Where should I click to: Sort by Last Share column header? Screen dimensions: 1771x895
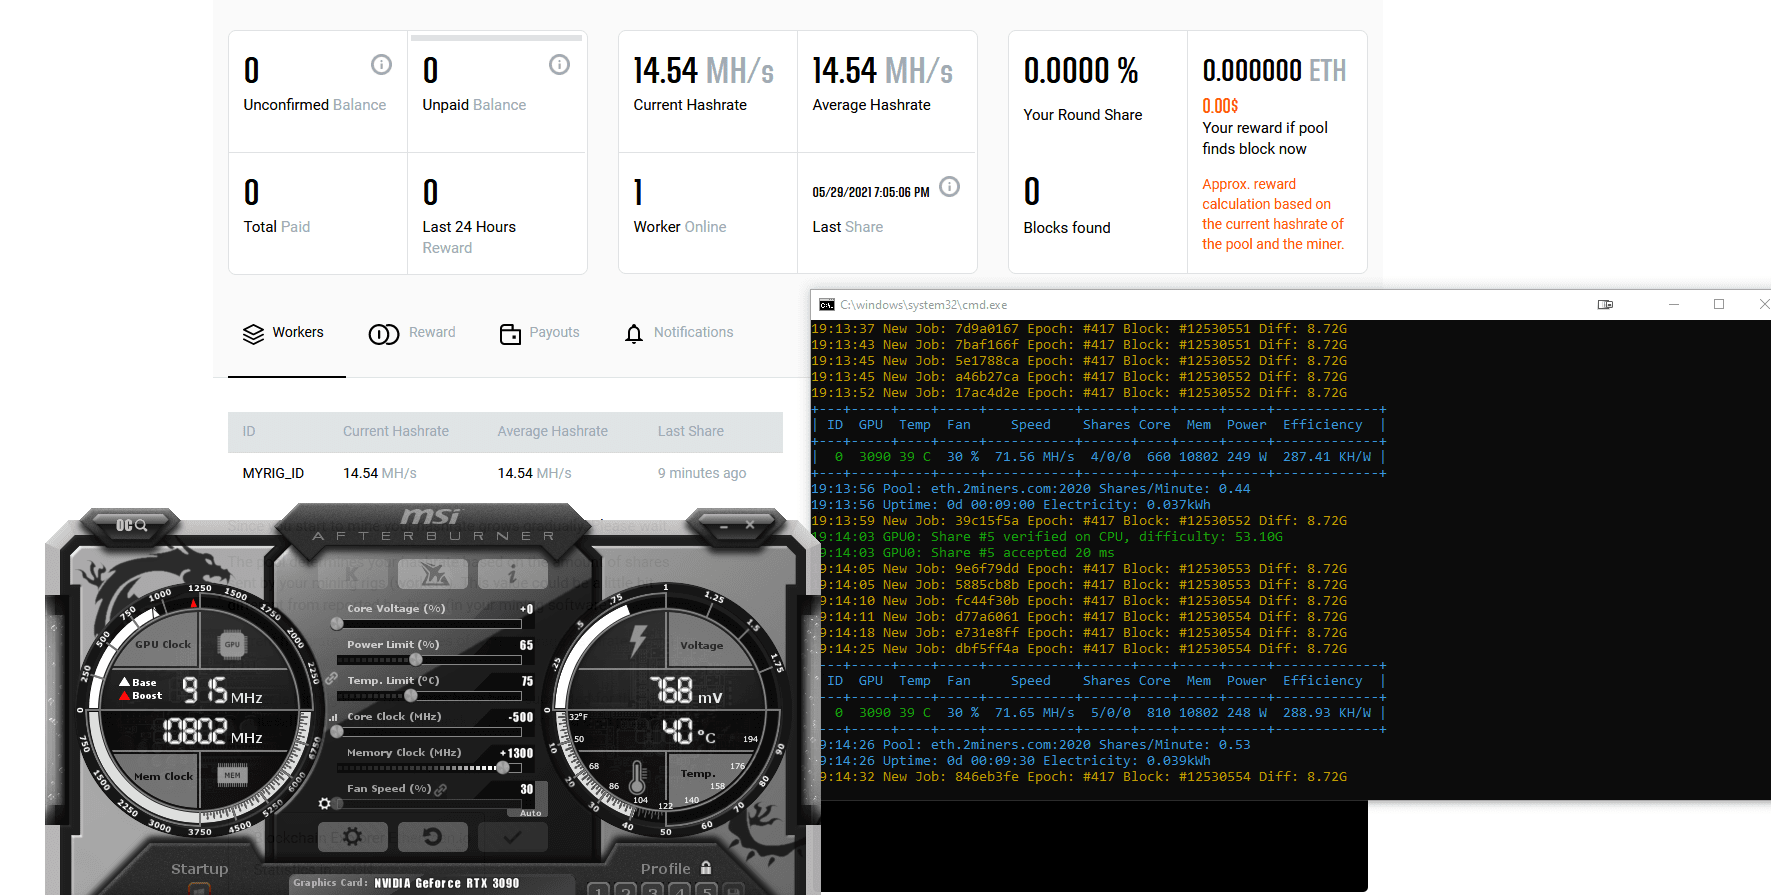[x=691, y=431]
